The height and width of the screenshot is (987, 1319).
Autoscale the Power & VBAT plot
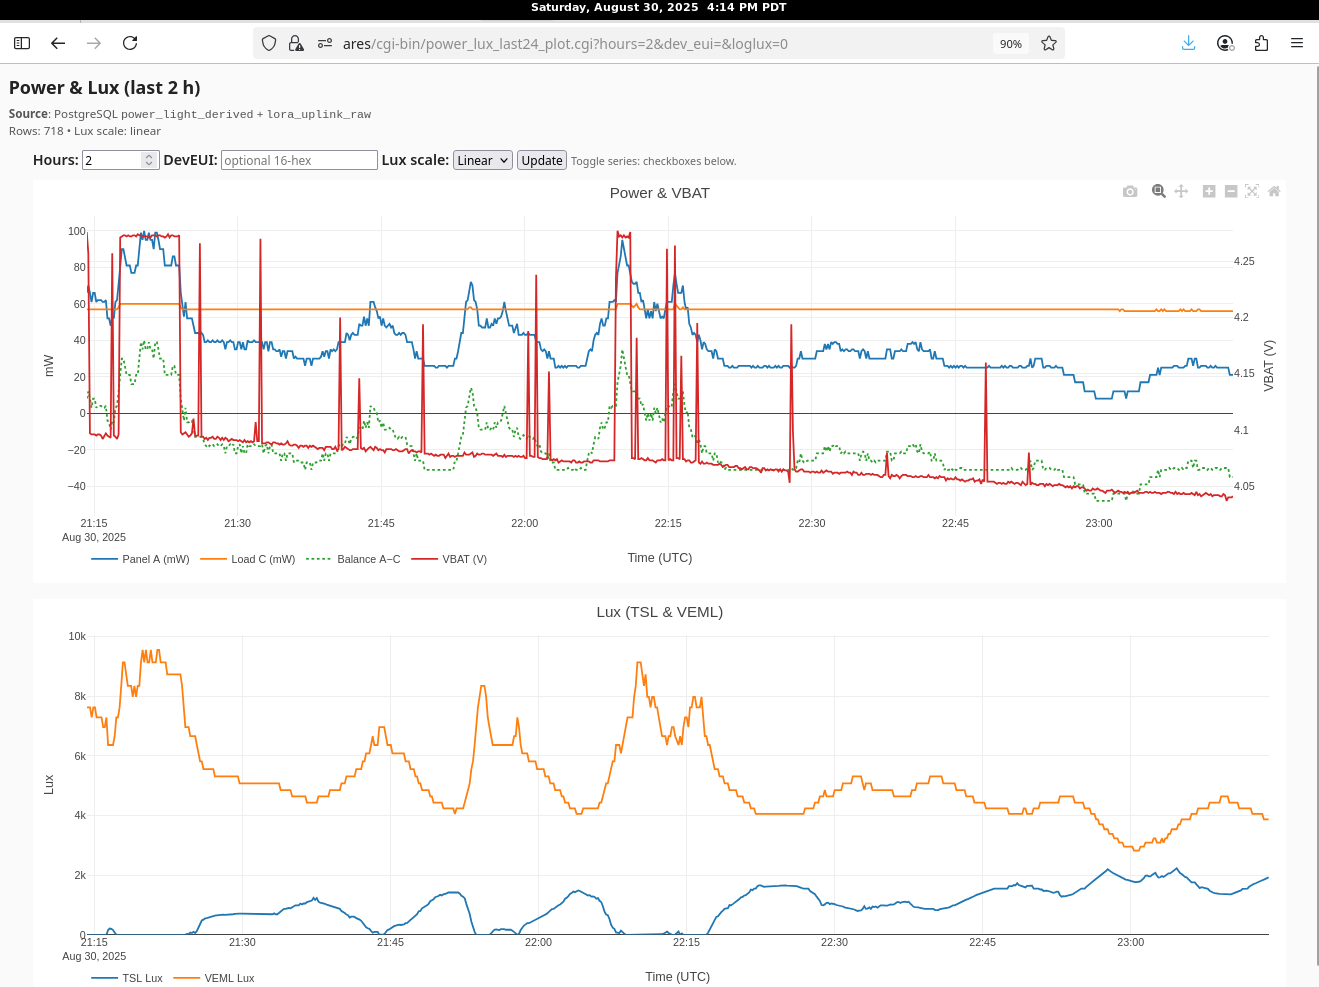pos(1252,191)
